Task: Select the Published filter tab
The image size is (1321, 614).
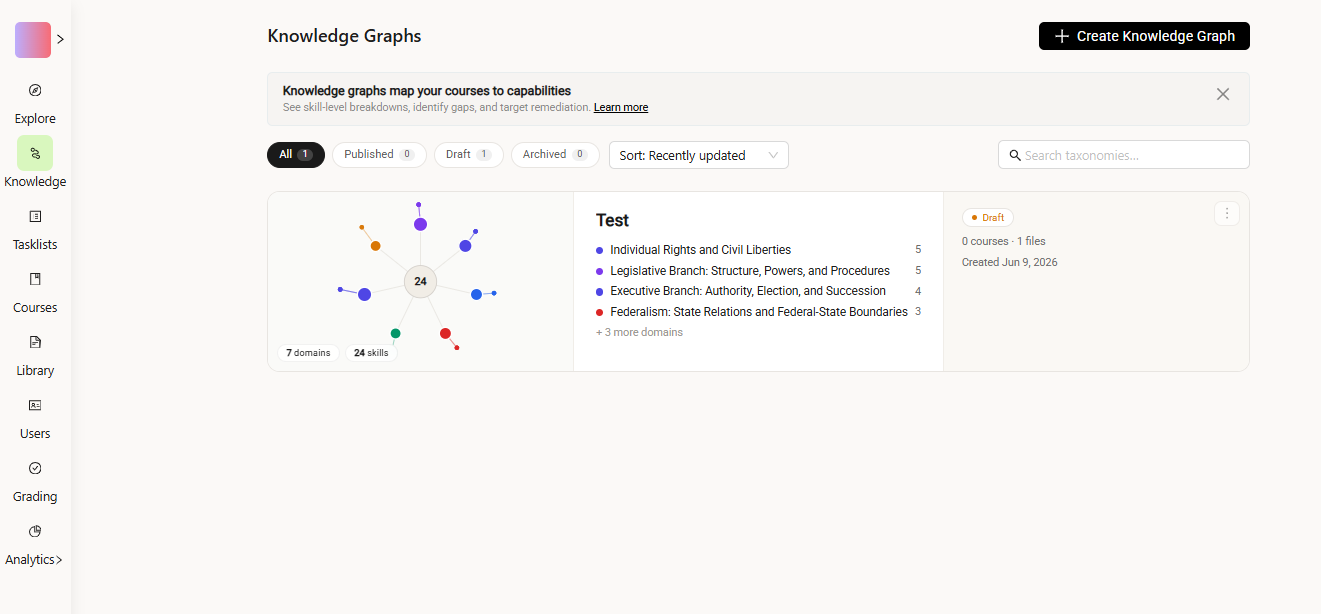Action: (379, 155)
